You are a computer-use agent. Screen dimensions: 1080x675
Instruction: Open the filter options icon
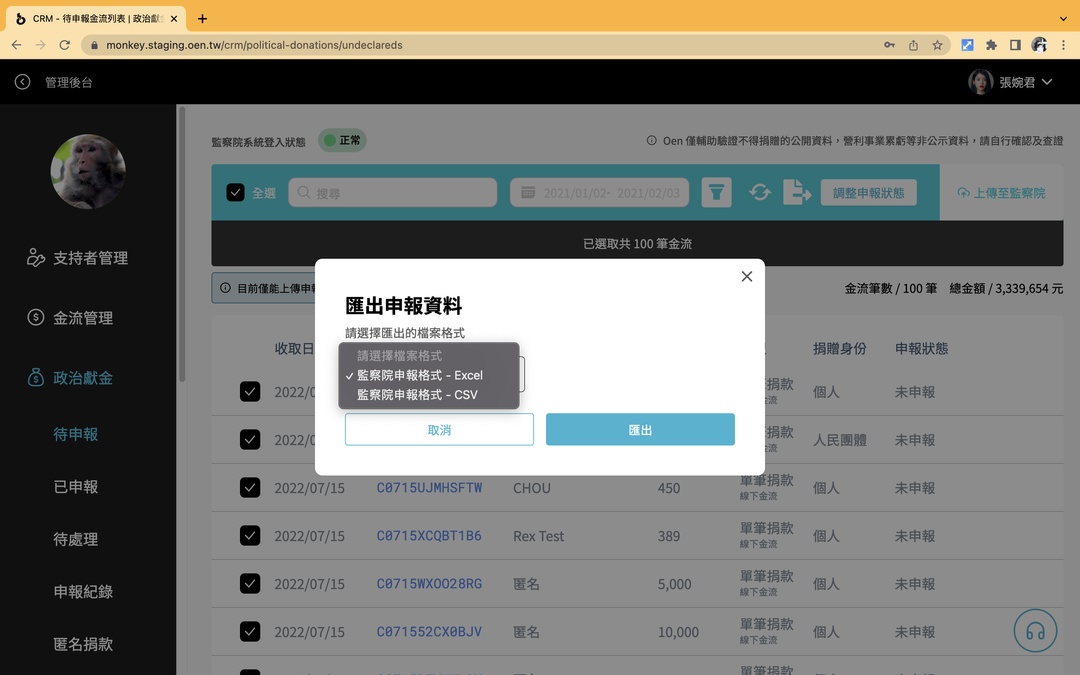coord(716,192)
